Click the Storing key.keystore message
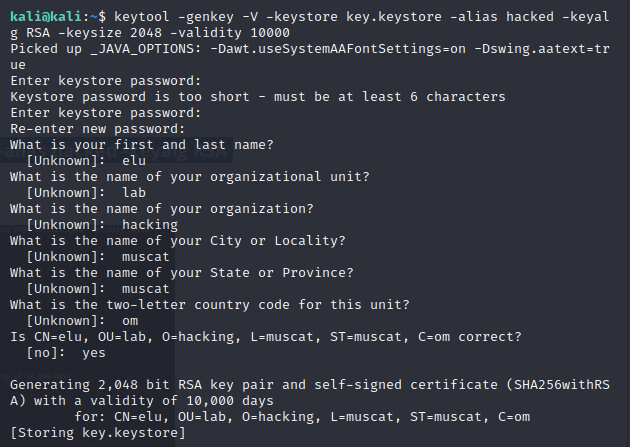The height and width of the screenshot is (447, 630). [x=97, y=433]
